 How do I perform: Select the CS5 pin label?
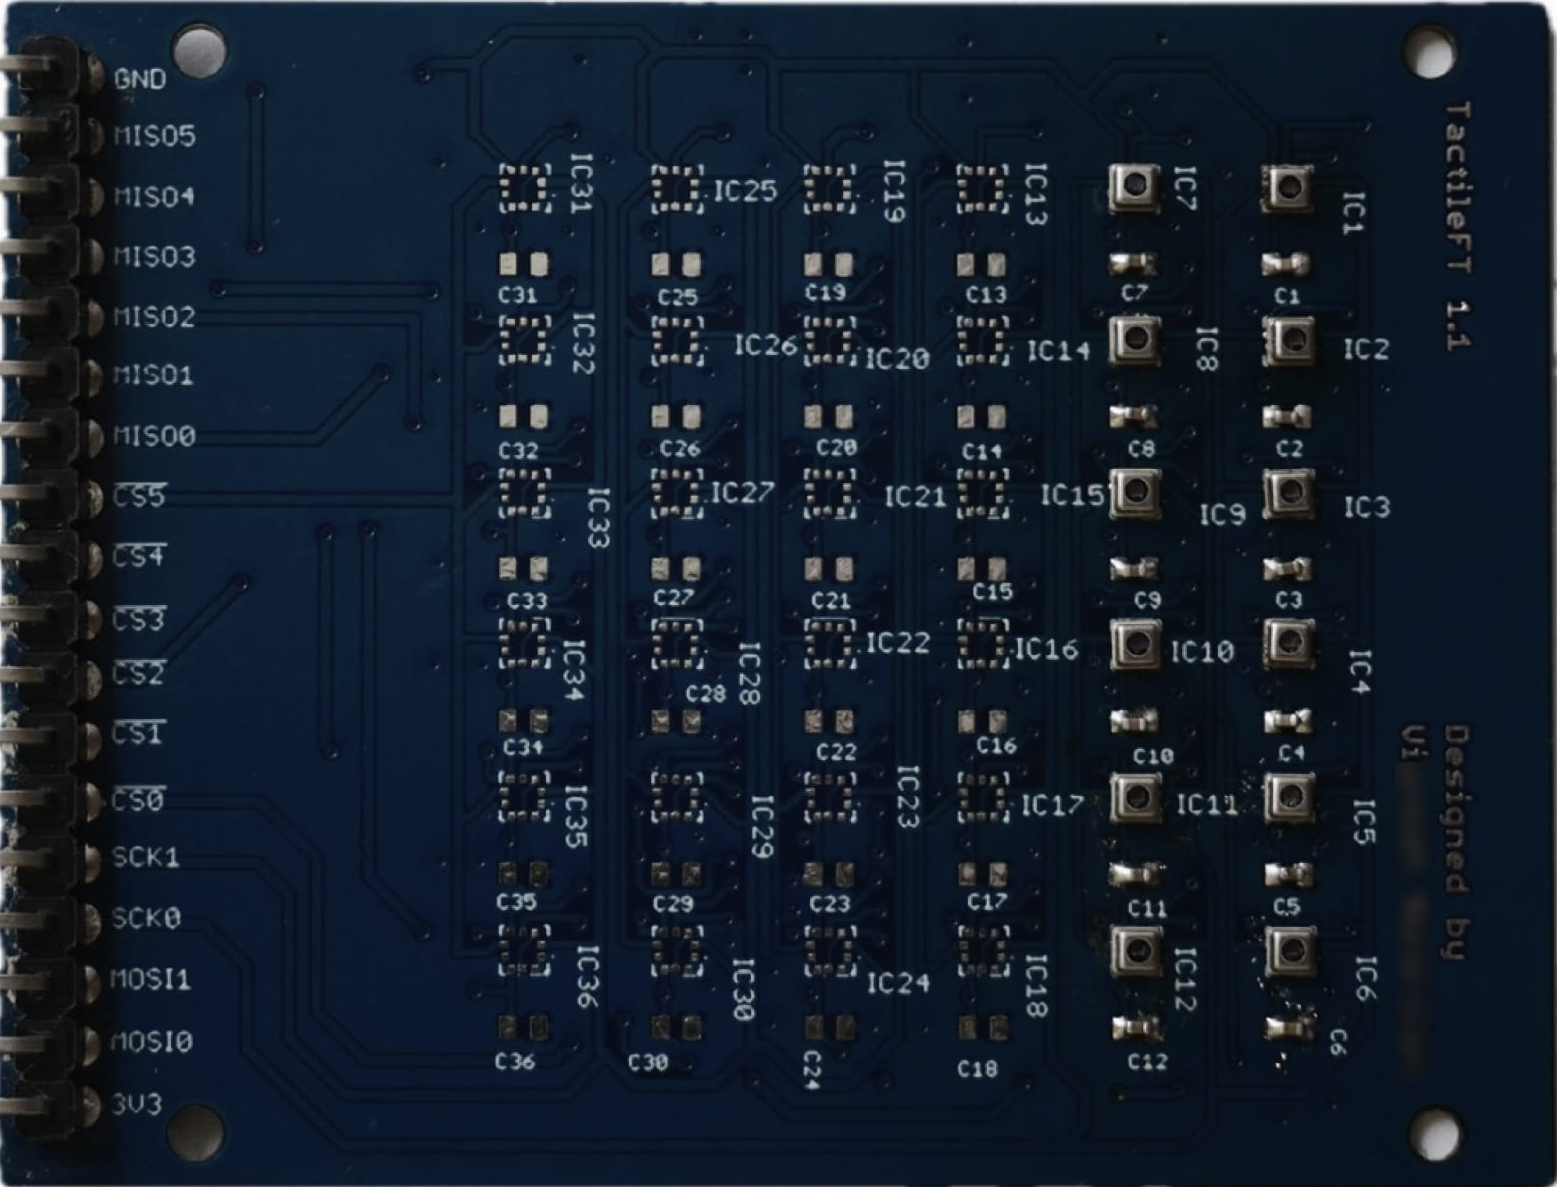(x=138, y=496)
